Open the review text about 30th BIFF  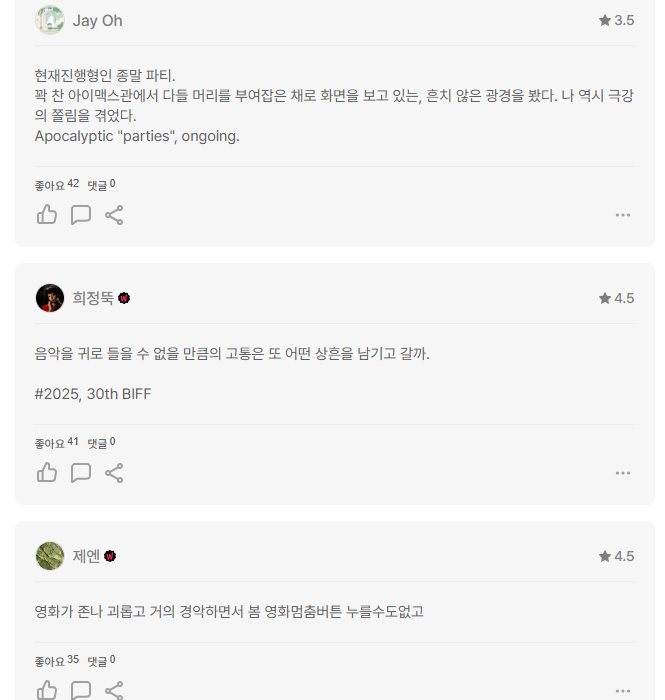(232, 374)
